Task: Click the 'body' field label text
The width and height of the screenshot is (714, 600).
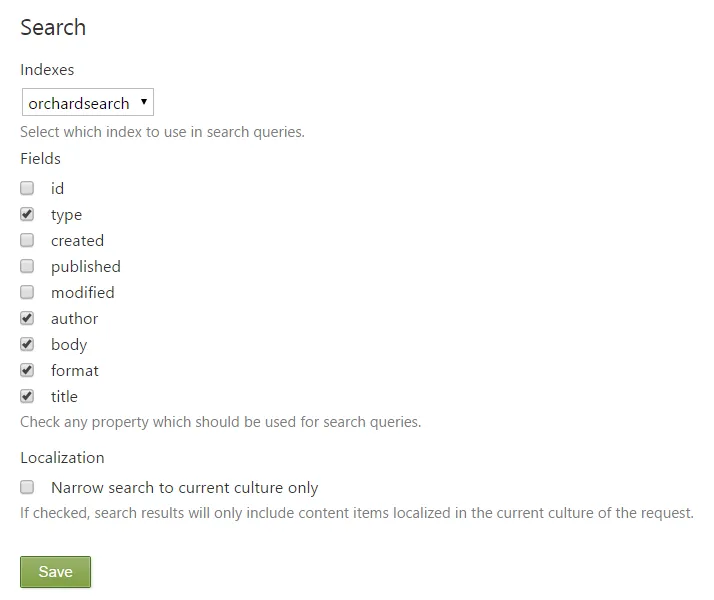Action: pos(69,345)
